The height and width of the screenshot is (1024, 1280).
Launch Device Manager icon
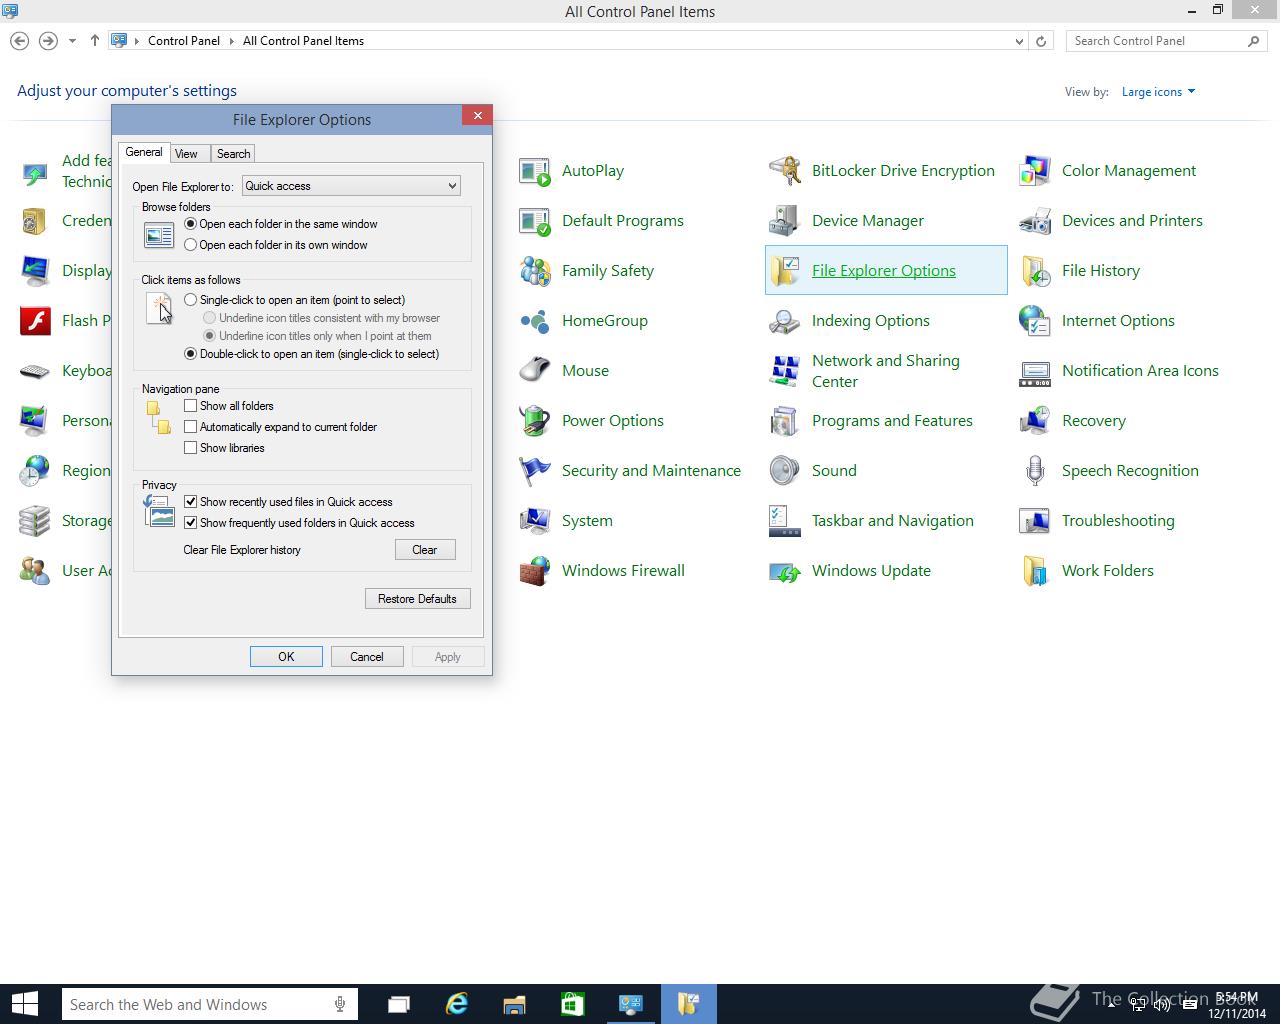click(x=785, y=221)
